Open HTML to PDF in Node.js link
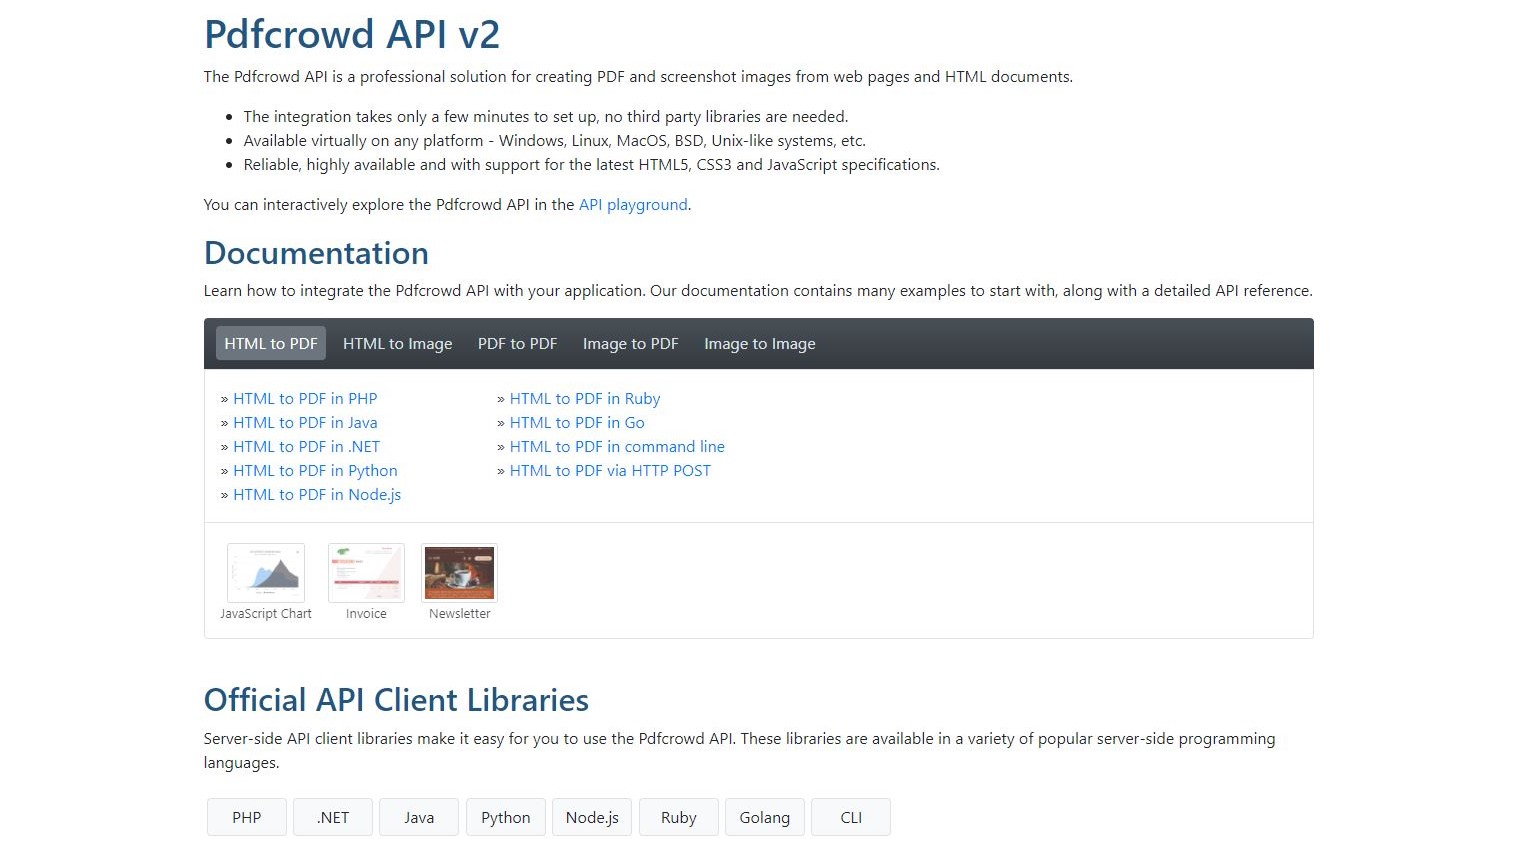This screenshot has height=863, width=1534. tap(317, 494)
